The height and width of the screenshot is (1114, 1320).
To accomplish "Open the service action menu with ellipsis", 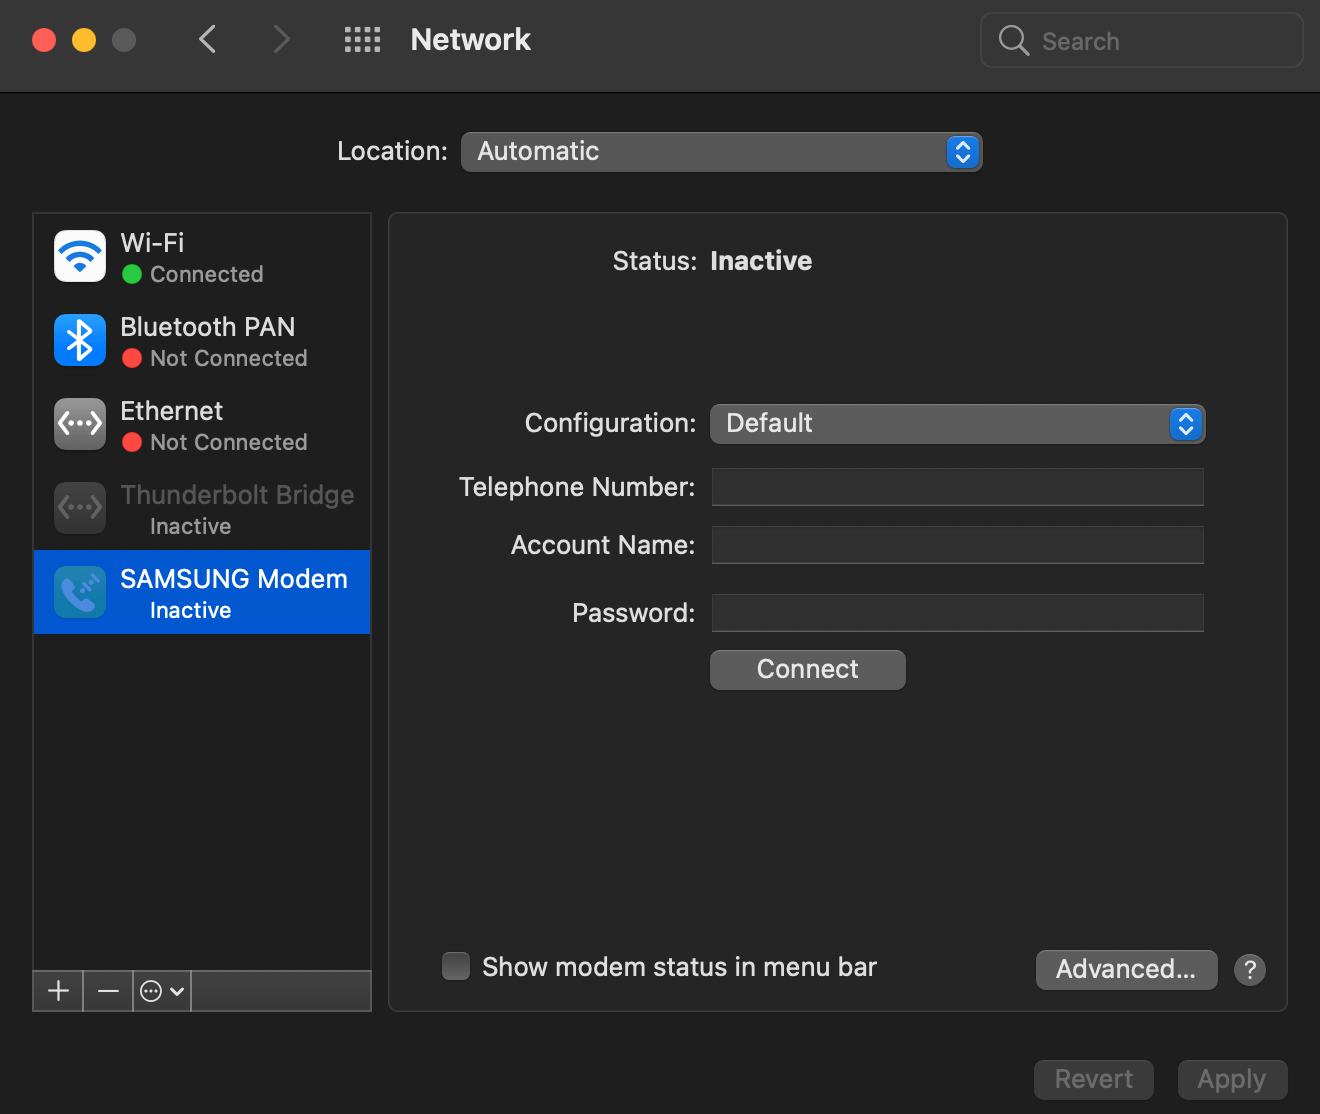I will tap(162, 991).
